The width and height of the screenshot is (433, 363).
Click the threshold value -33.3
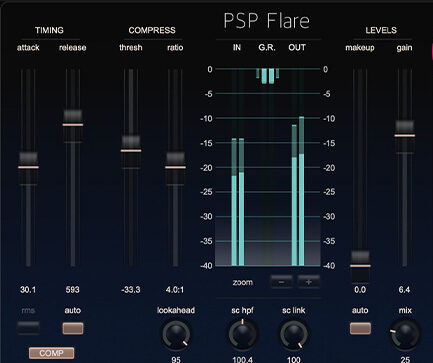pos(131,290)
